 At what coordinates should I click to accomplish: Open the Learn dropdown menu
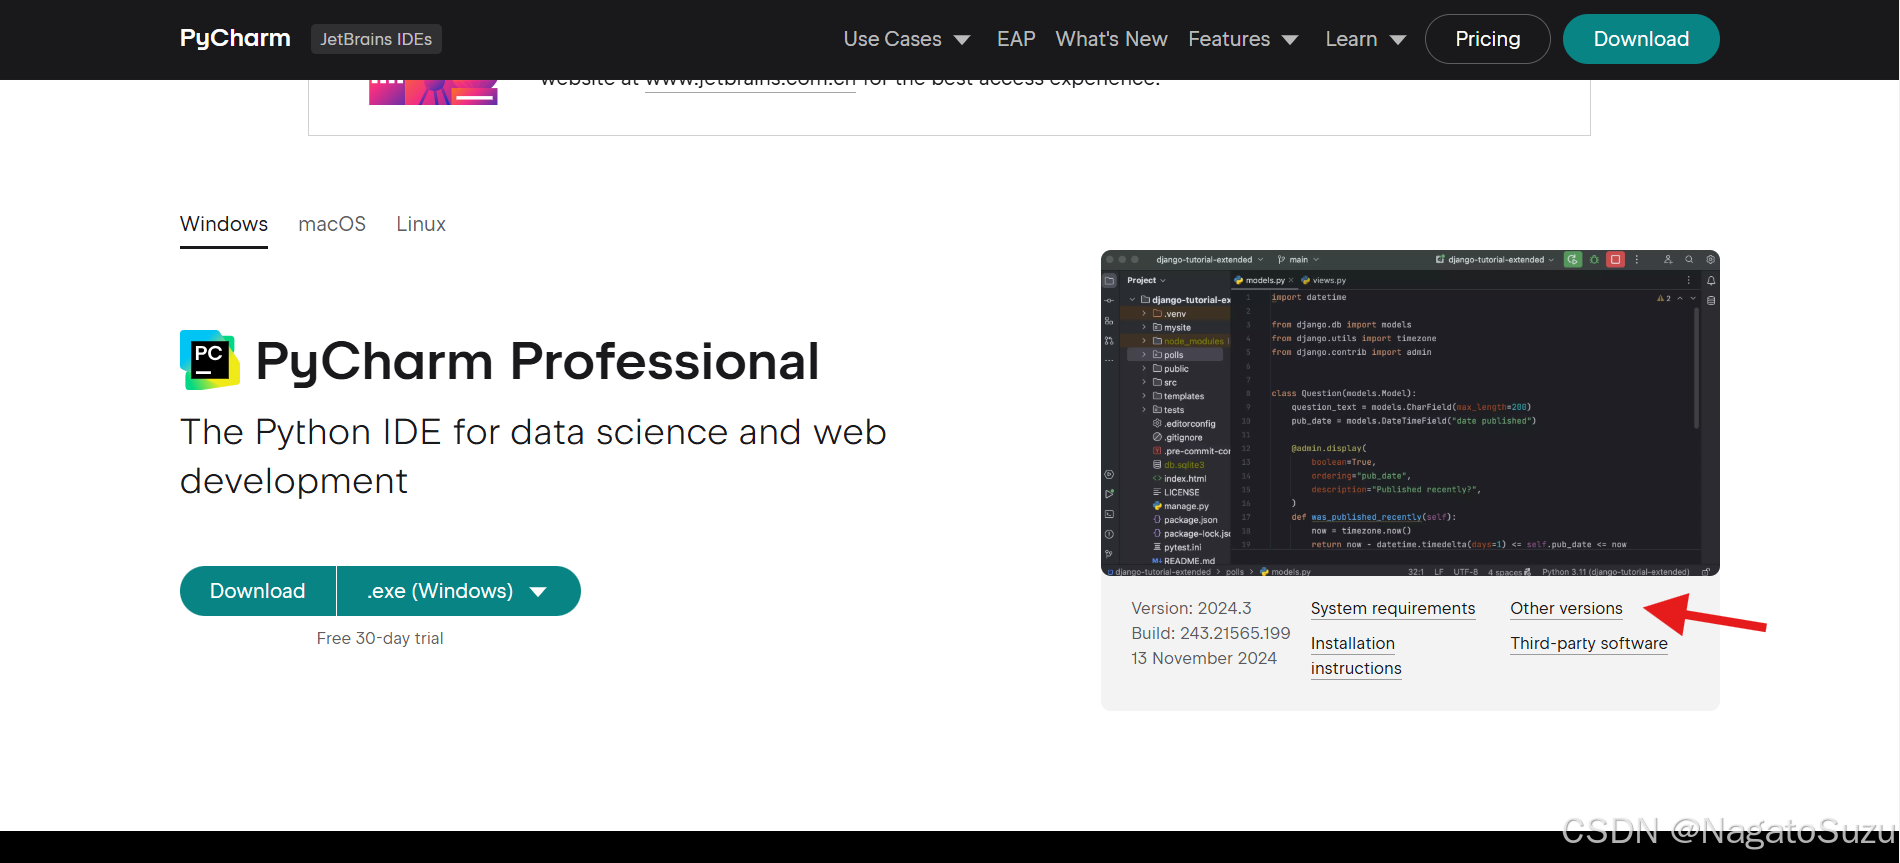(1366, 39)
